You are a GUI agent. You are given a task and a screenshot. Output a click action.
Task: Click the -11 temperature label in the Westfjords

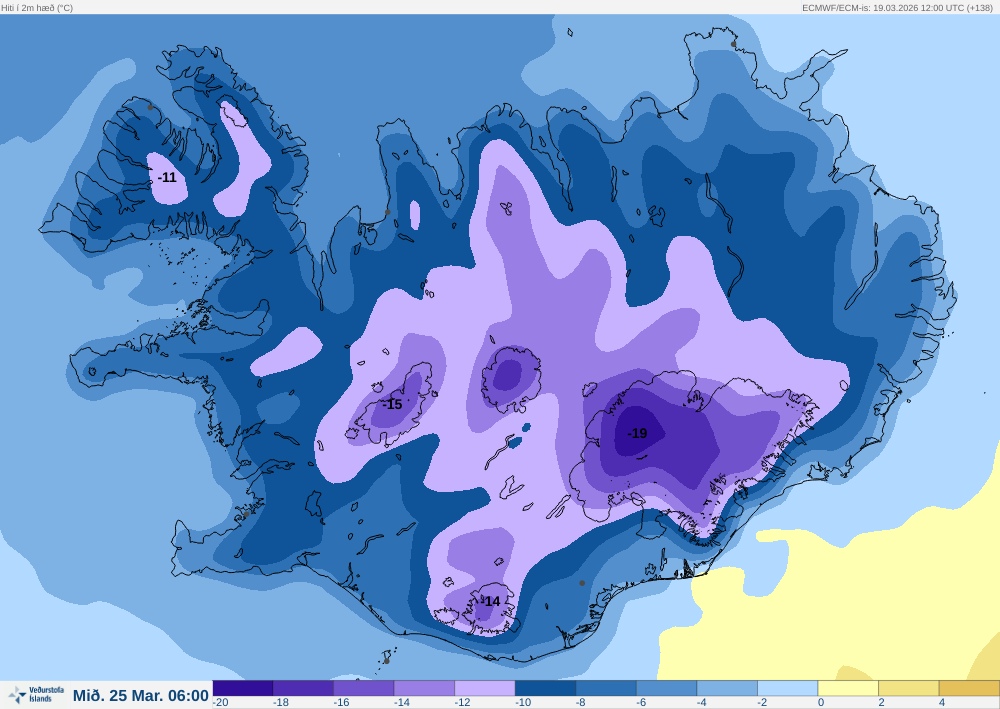167,177
